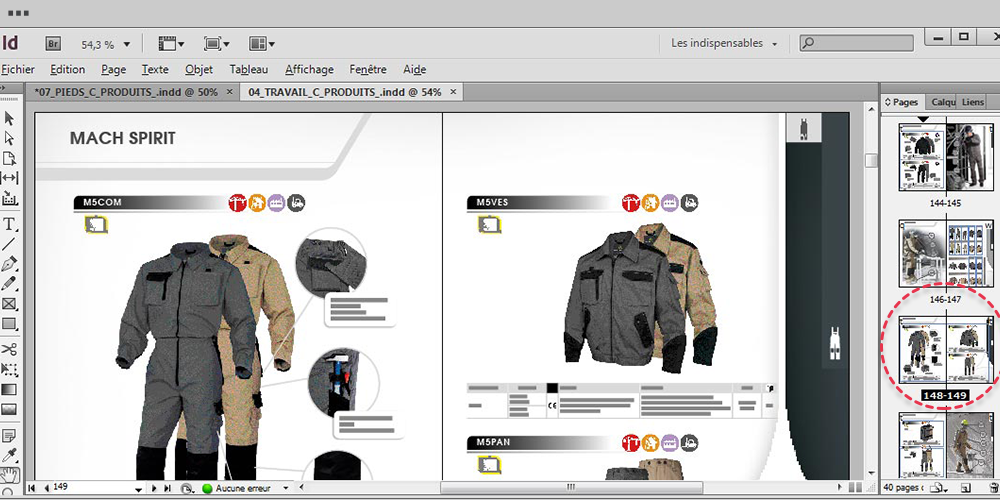Image resolution: width=1000 pixels, height=500 pixels.
Task: Select the Eyedropper tool
Action: pyautogui.click(x=9, y=455)
